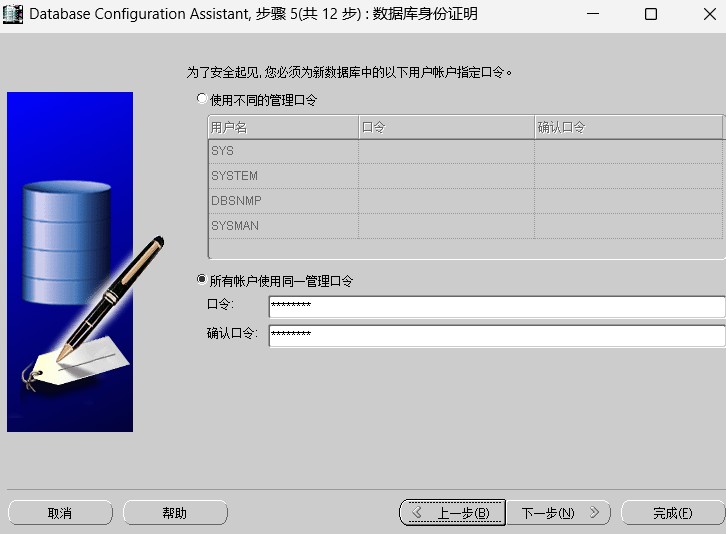Click the 完成(F) finish button
The width and height of the screenshot is (726, 534).
coord(673,513)
